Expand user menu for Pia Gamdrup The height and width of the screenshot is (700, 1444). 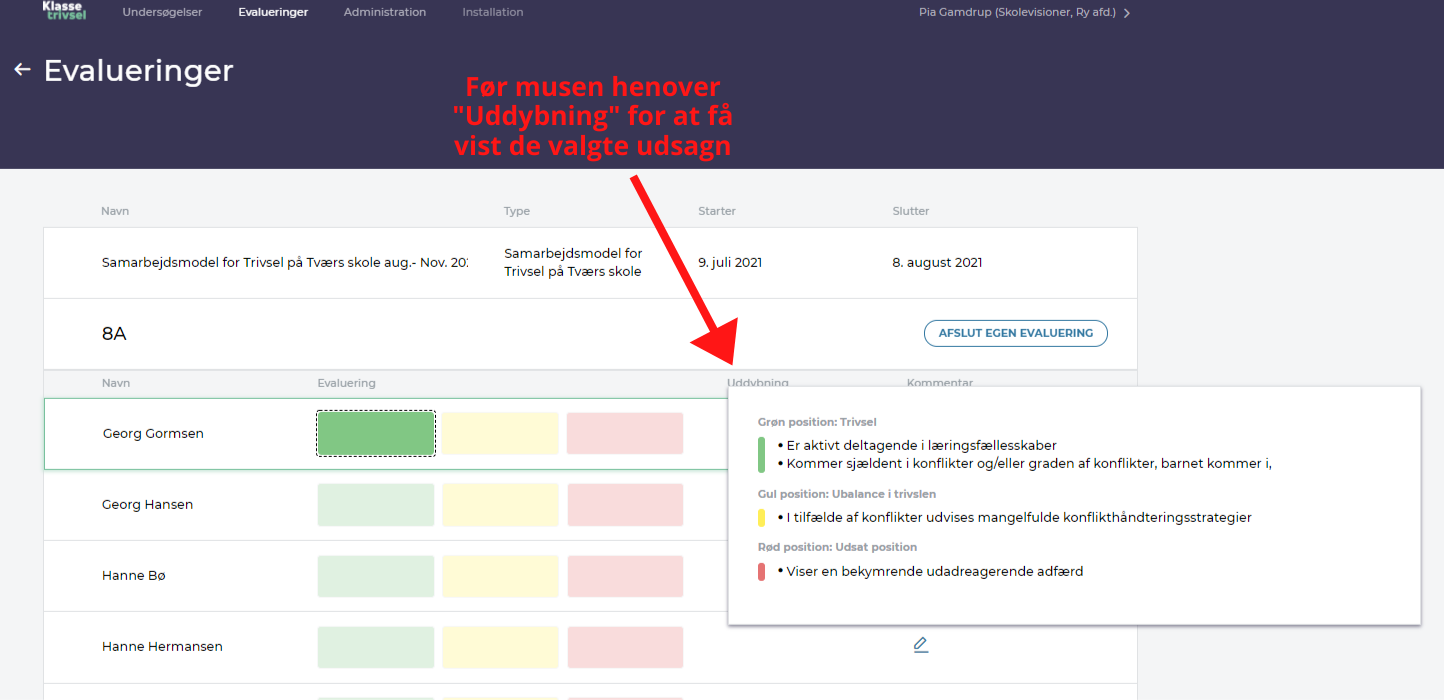click(x=1024, y=13)
